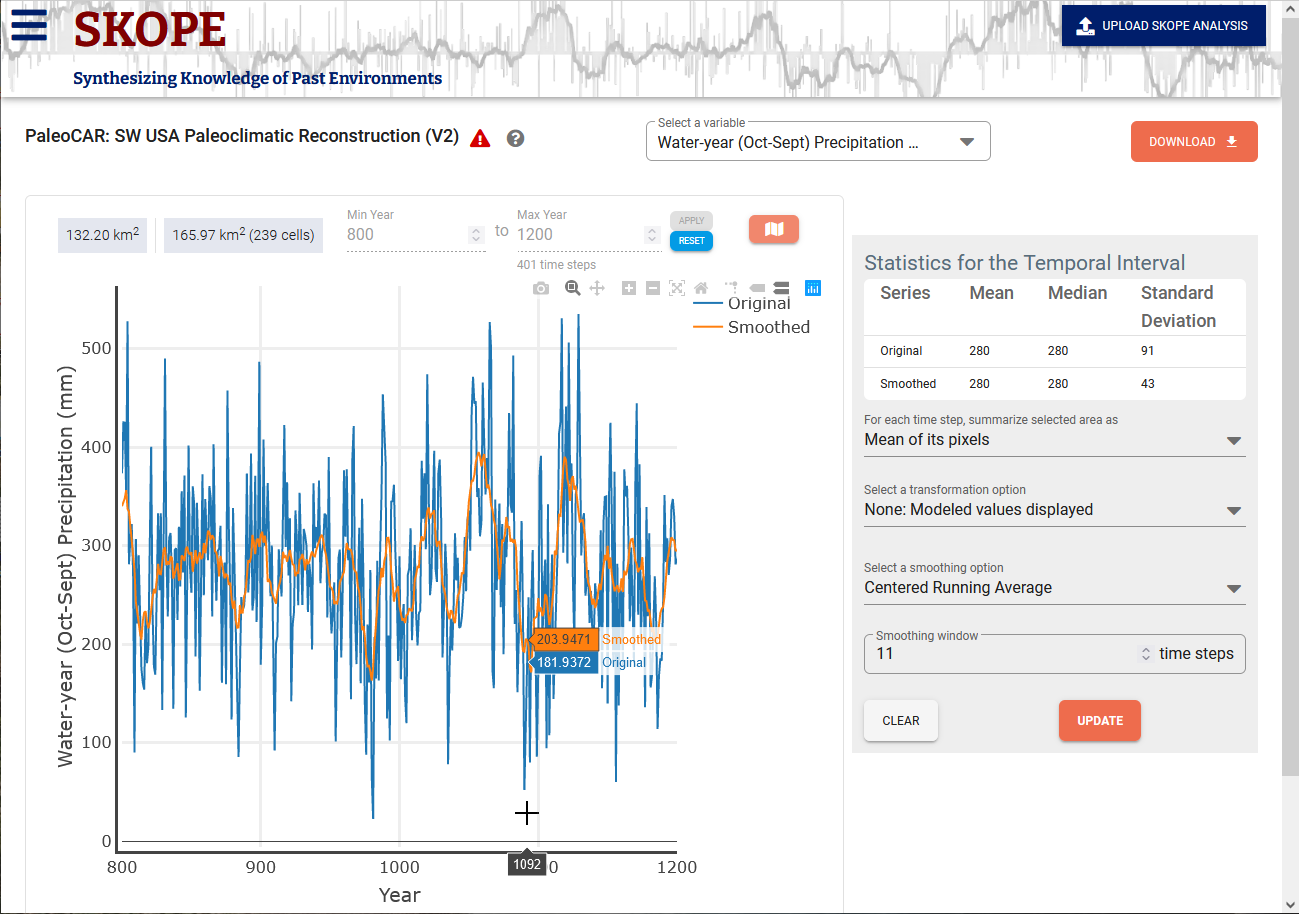
Task: Enable compare data on hover icon
Action: tap(781, 288)
